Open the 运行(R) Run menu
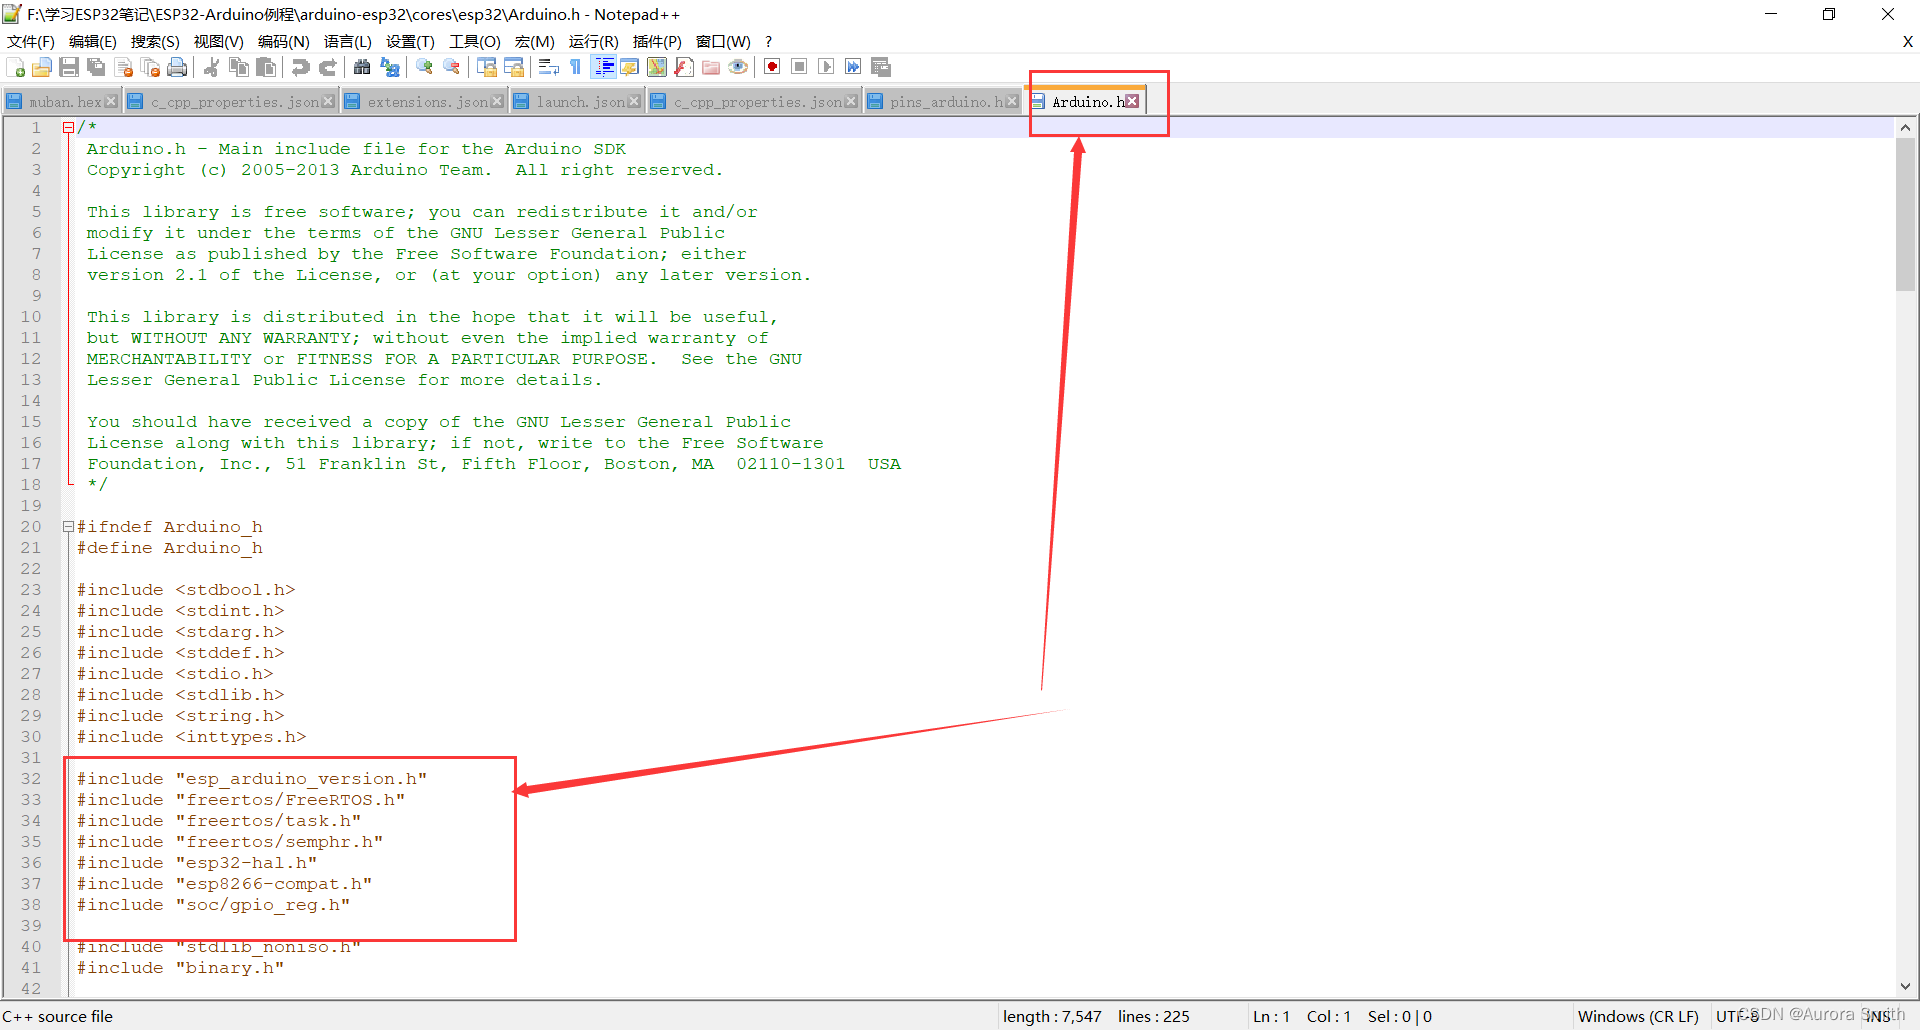The height and width of the screenshot is (1030, 1920). pos(594,42)
